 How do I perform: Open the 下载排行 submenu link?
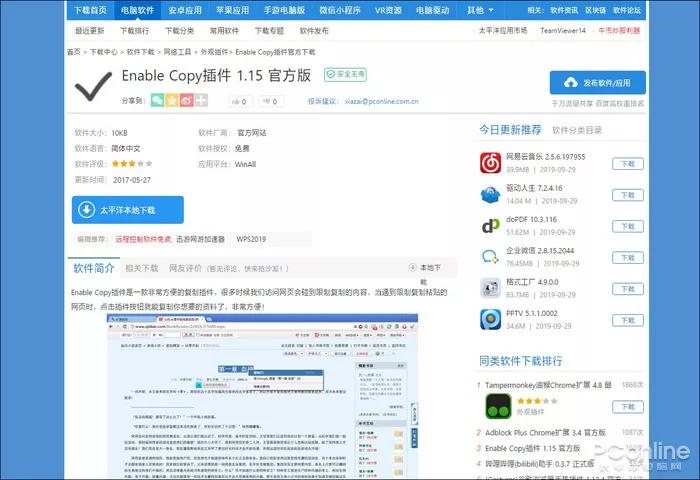pyautogui.click(x=134, y=31)
